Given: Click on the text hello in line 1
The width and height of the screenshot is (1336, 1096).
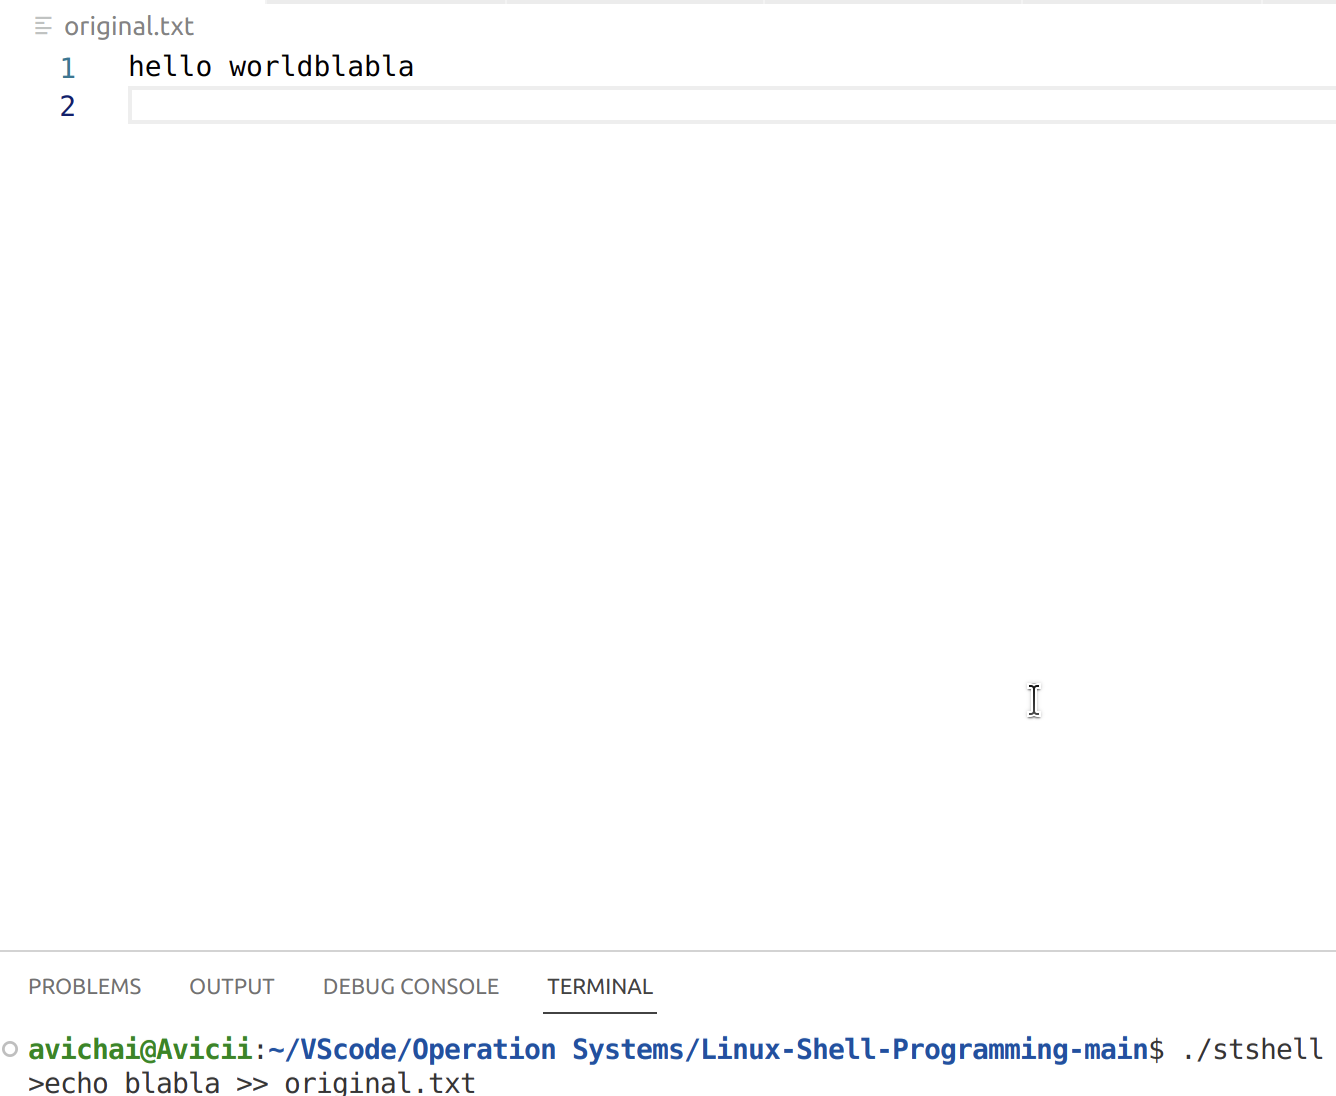Looking at the screenshot, I should 170,66.
